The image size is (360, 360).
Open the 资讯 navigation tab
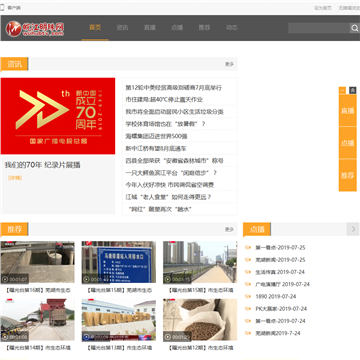click(x=122, y=28)
